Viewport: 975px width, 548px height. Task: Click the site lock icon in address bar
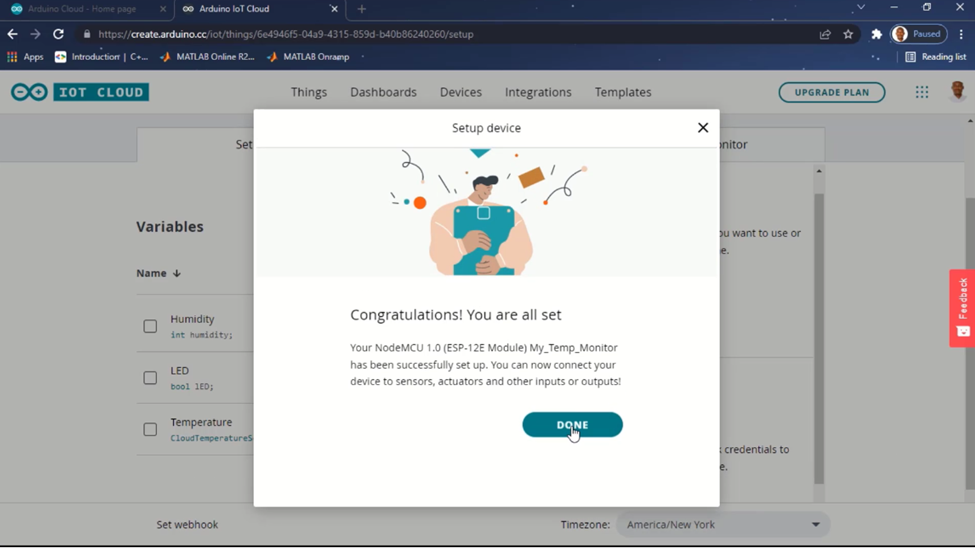click(x=86, y=34)
